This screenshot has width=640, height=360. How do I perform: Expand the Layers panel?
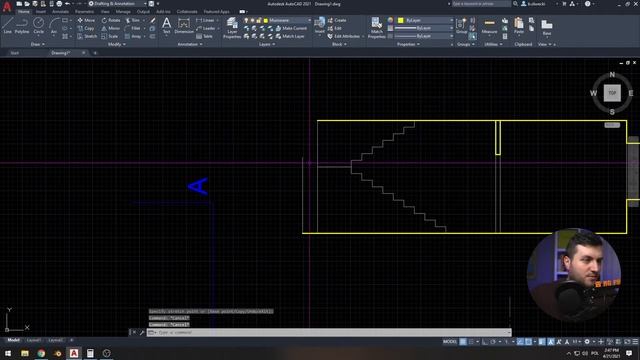tap(267, 44)
